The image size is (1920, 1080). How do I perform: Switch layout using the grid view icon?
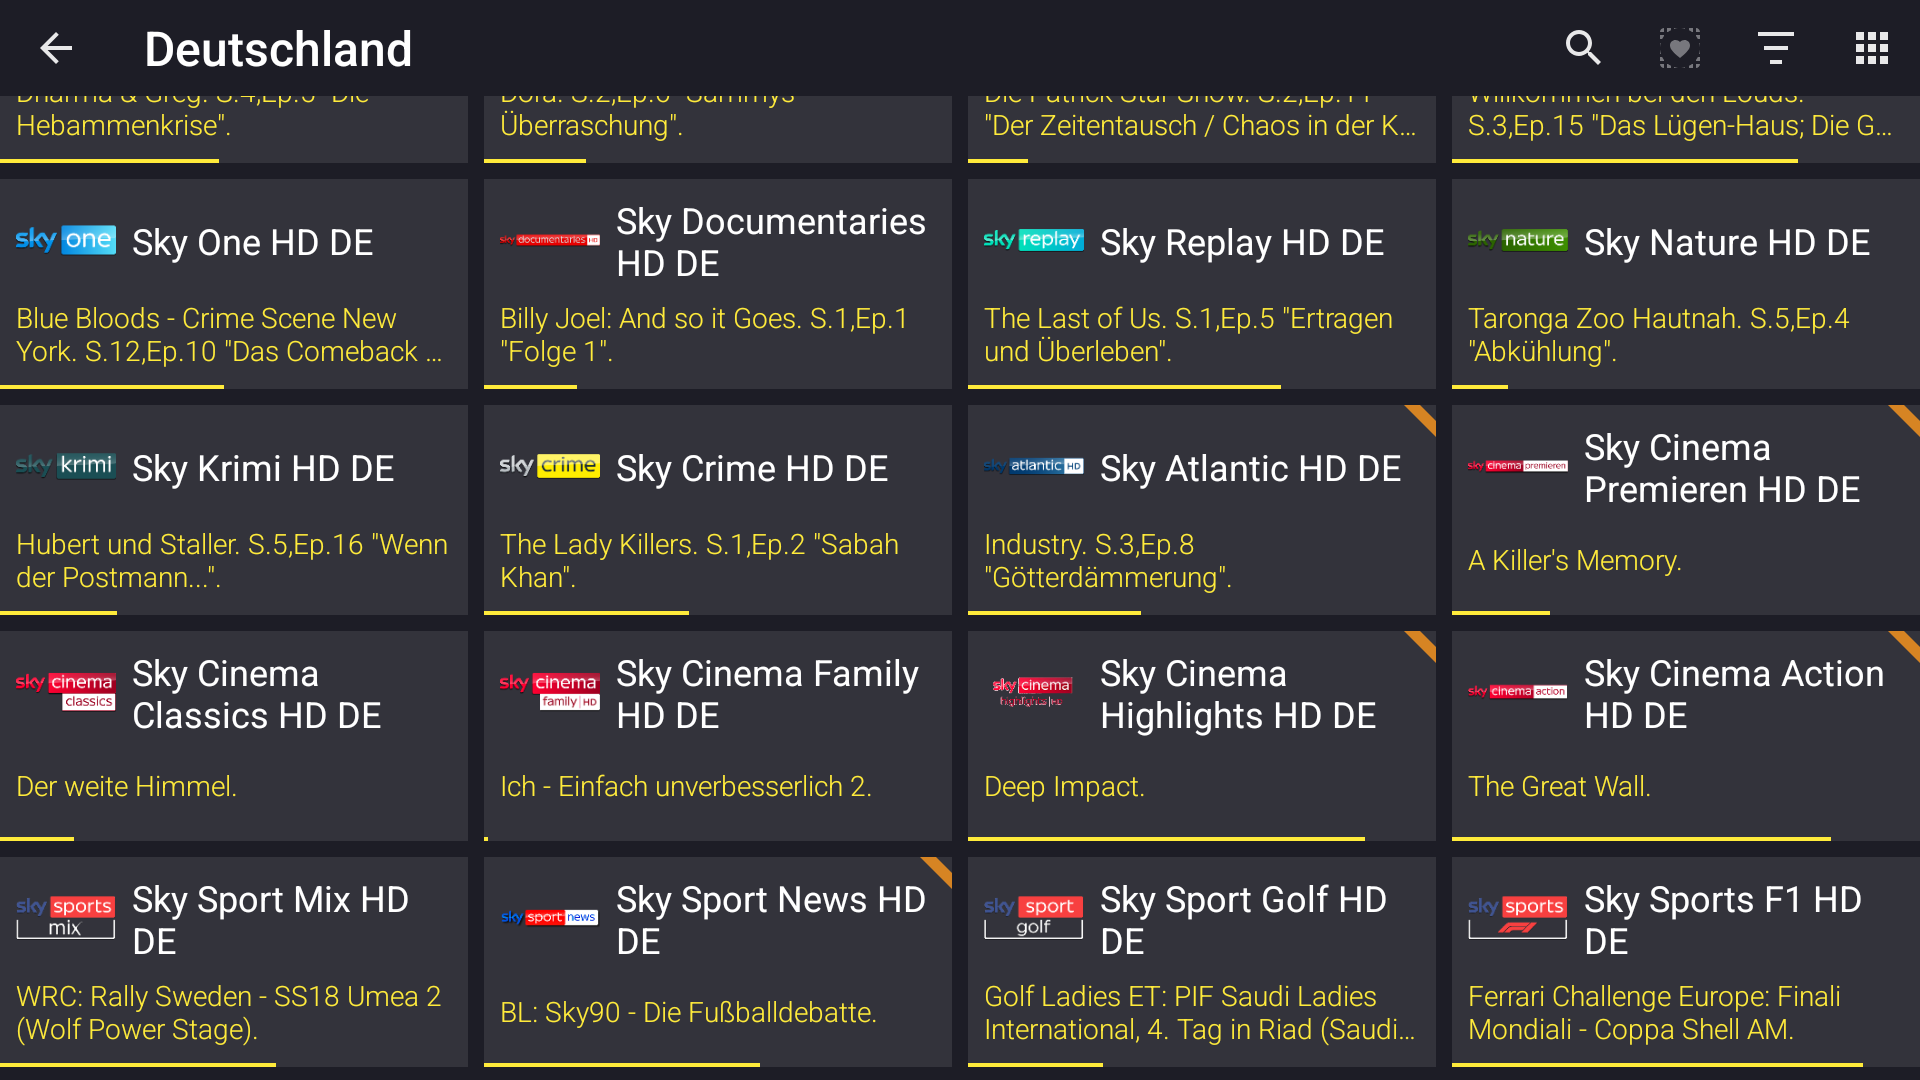coord(1871,48)
